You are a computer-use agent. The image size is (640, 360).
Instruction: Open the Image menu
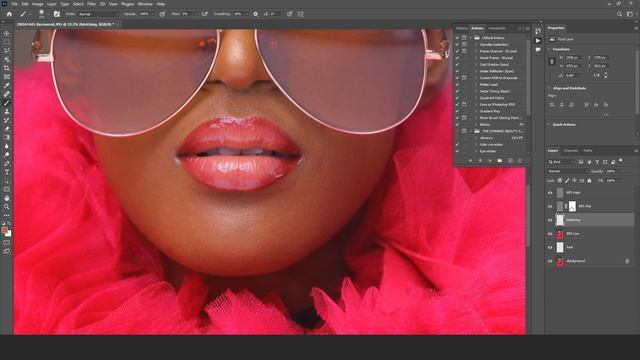[38, 4]
